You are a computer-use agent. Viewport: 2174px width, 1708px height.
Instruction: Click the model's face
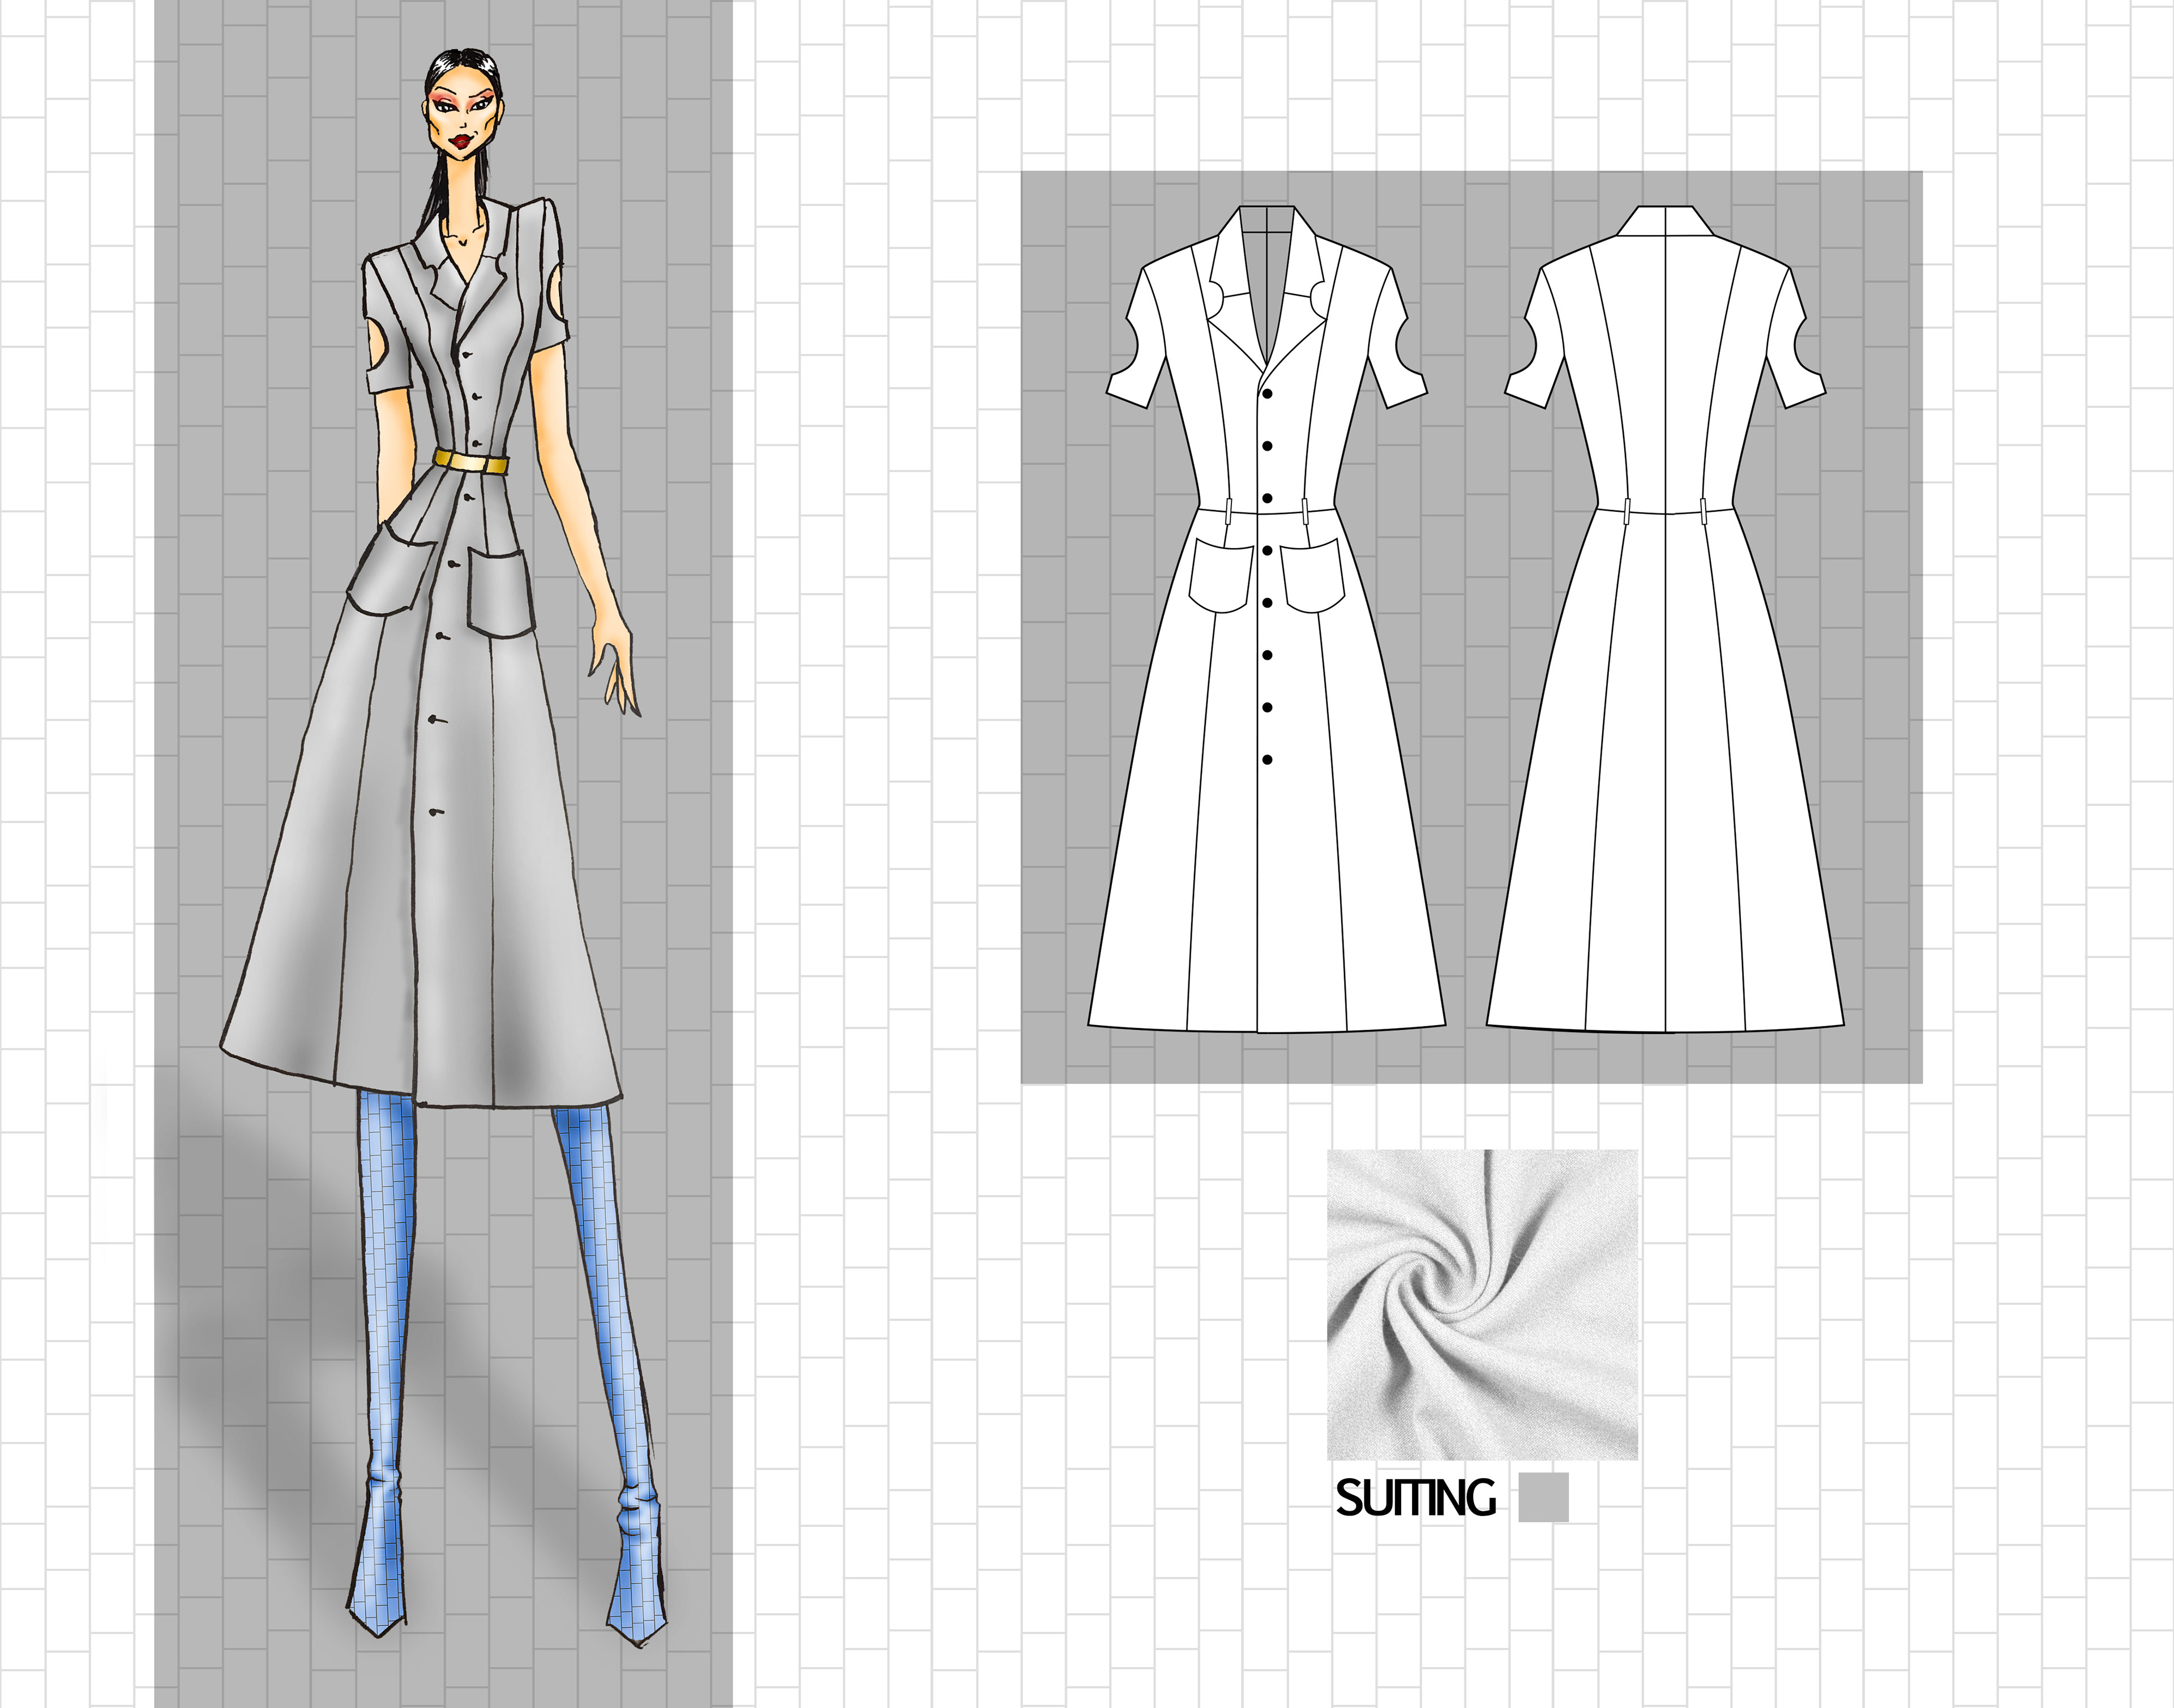point(463,120)
